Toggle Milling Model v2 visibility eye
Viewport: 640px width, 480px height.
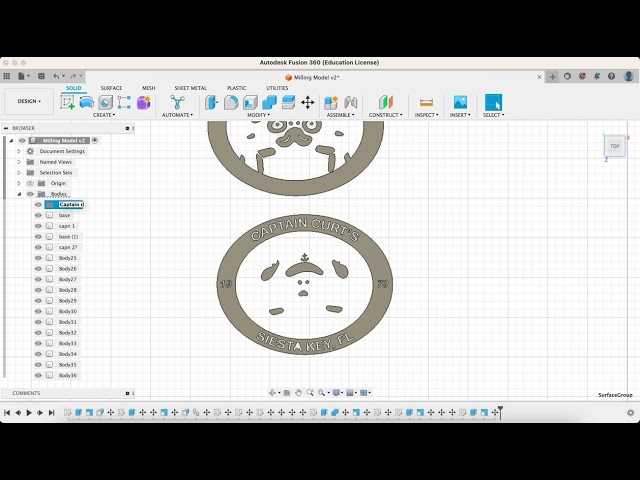pos(22,140)
